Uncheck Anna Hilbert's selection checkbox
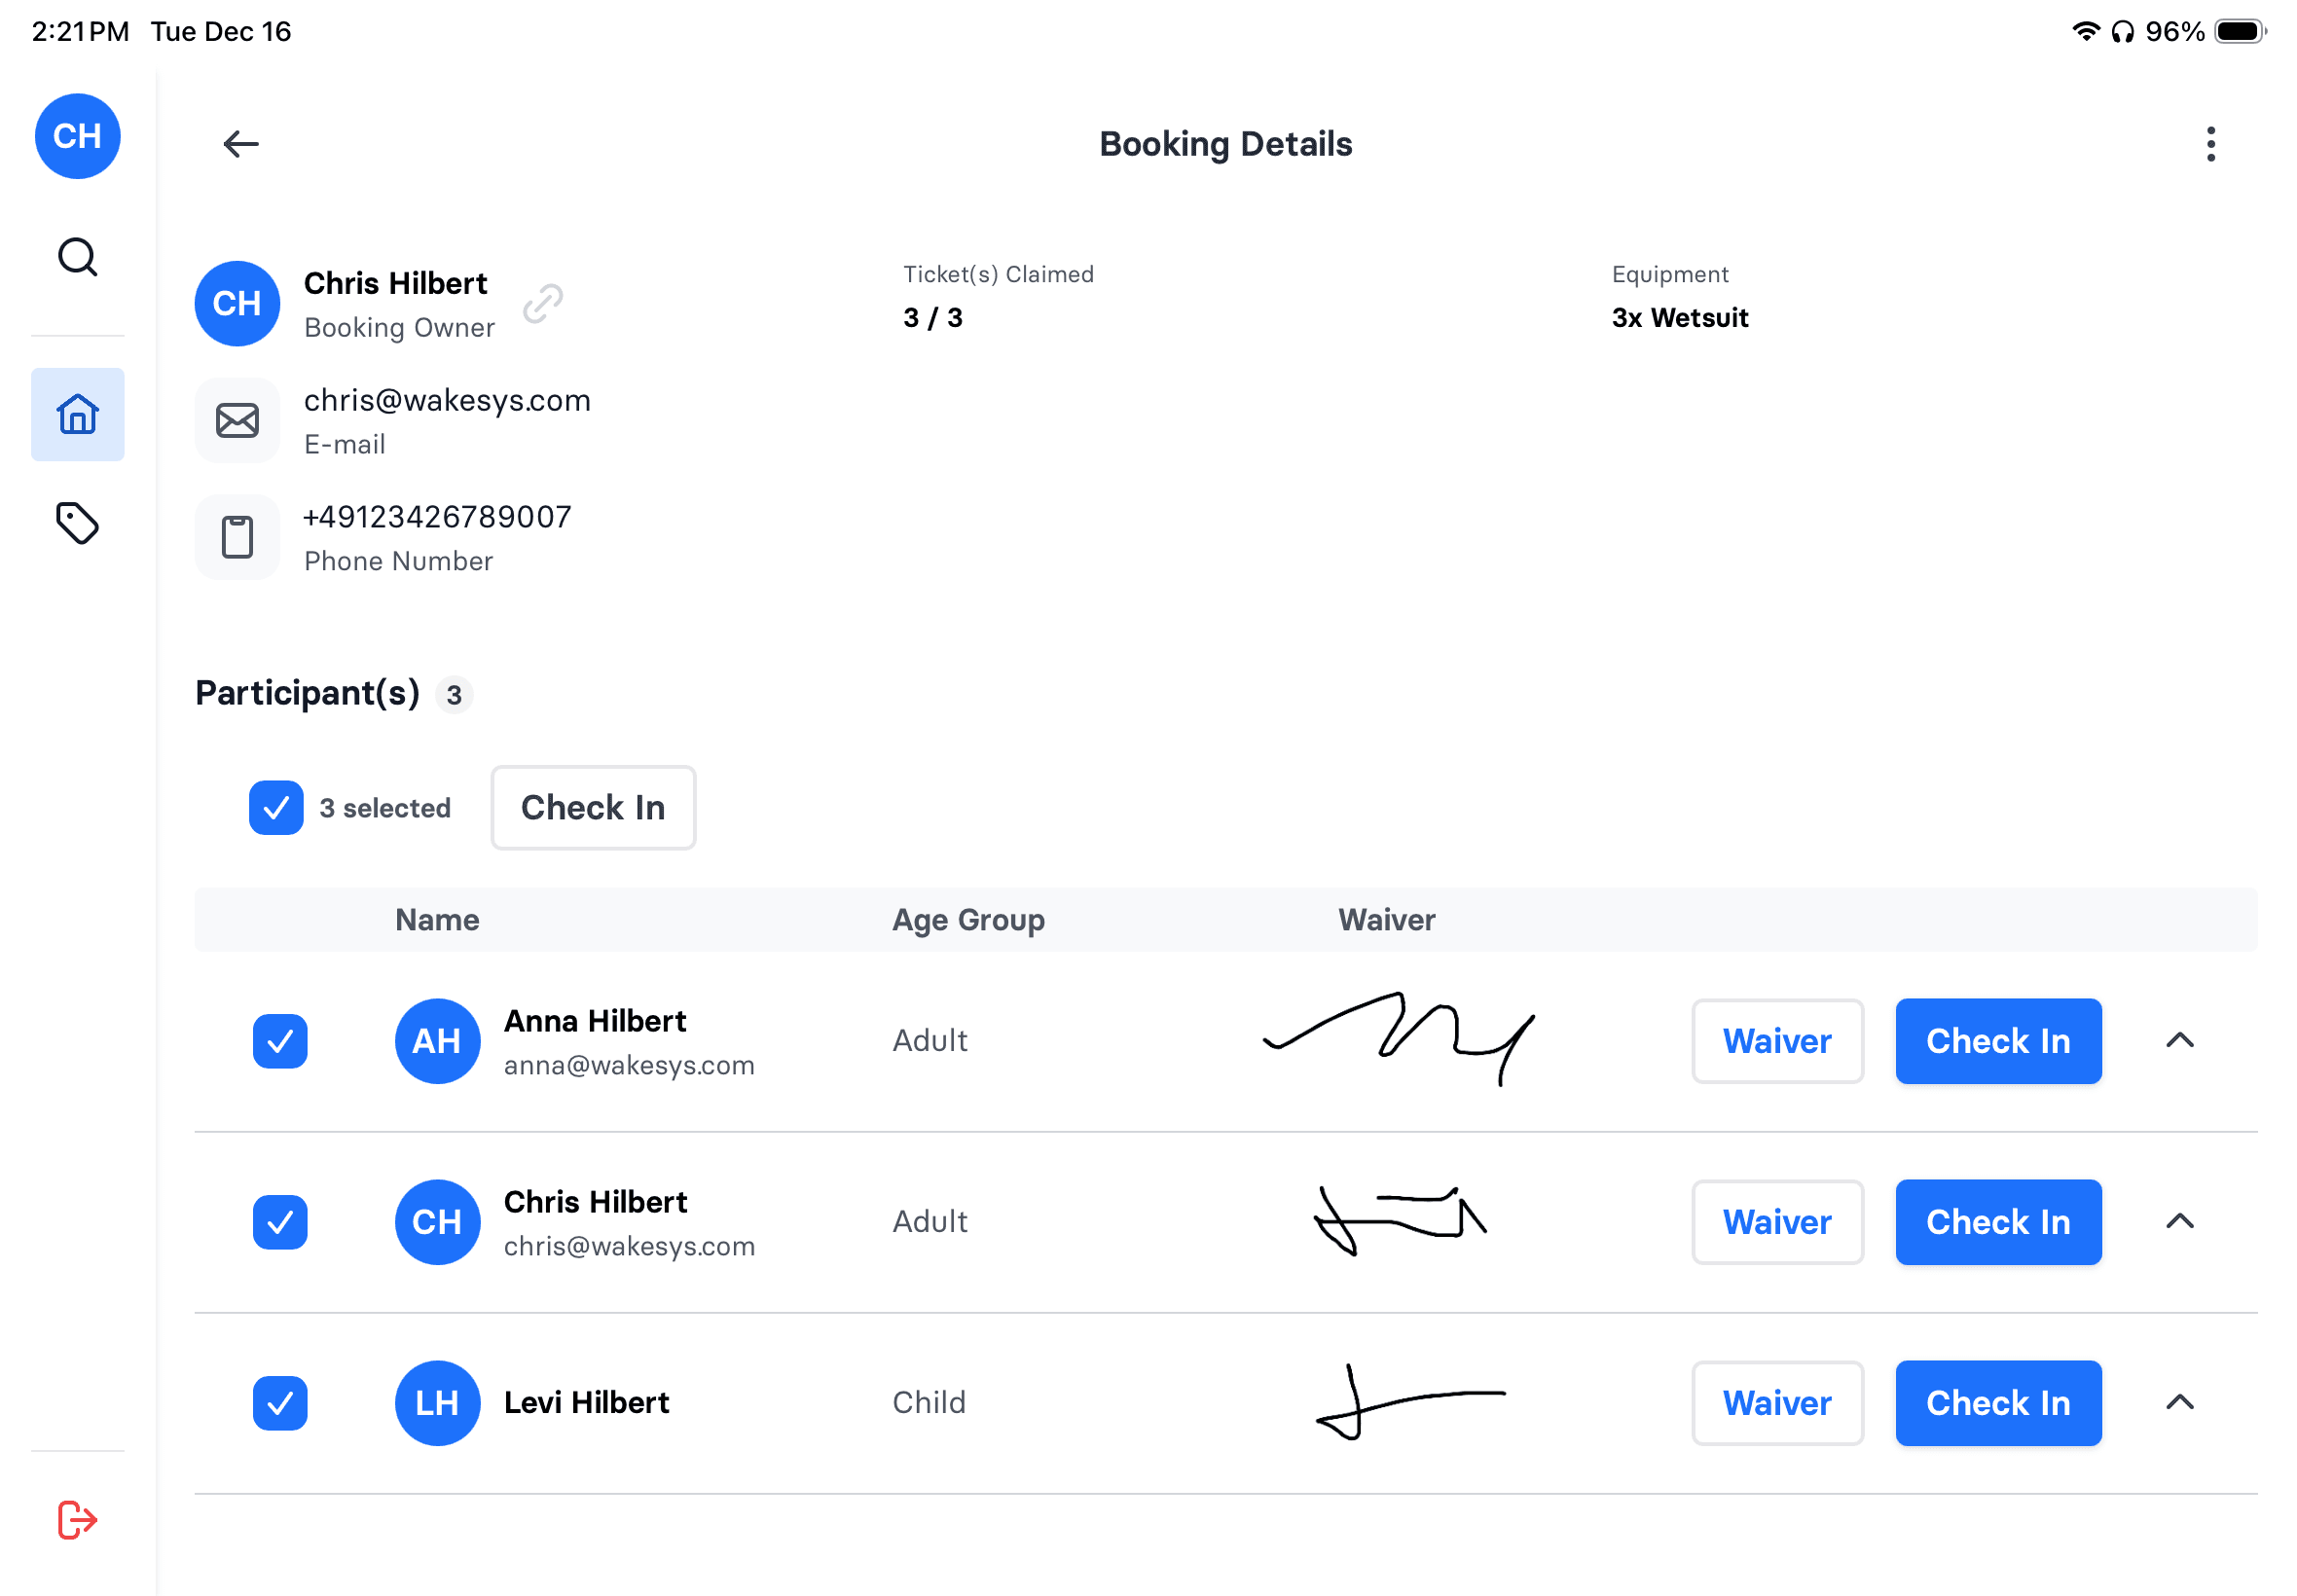The height and width of the screenshot is (1596, 2297). (280, 1041)
